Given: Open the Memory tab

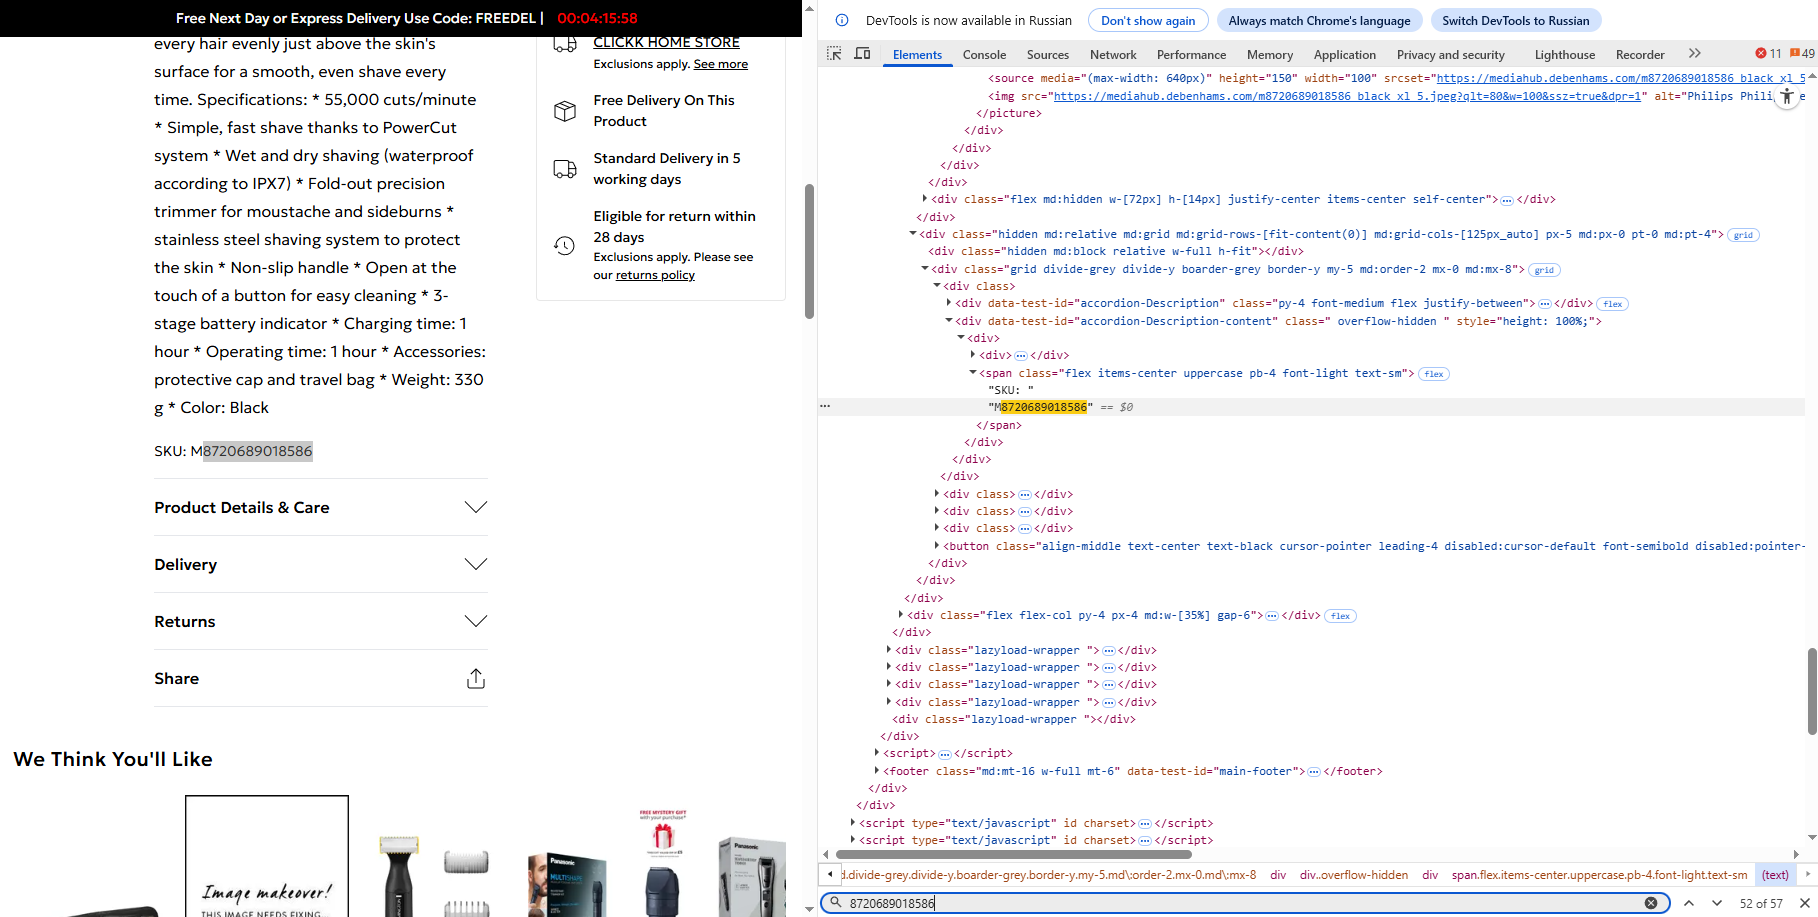Looking at the screenshot, I should [x=1270, y=55].
